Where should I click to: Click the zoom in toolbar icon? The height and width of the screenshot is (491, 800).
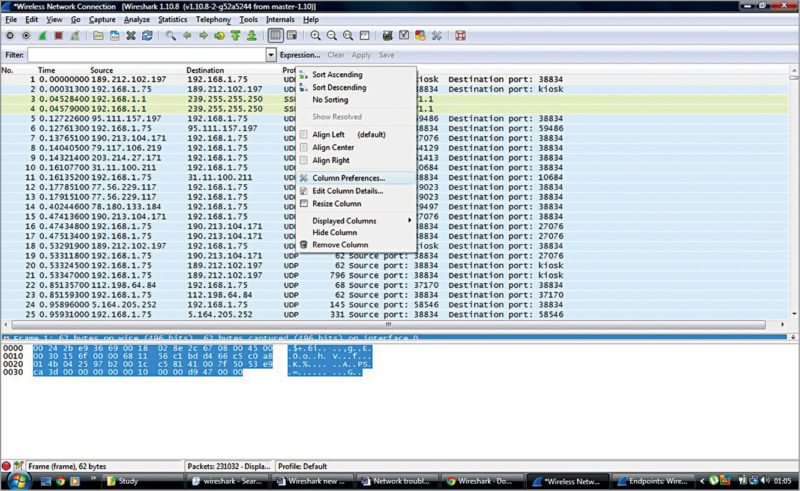pyautogui.click(x=315, y=35)
